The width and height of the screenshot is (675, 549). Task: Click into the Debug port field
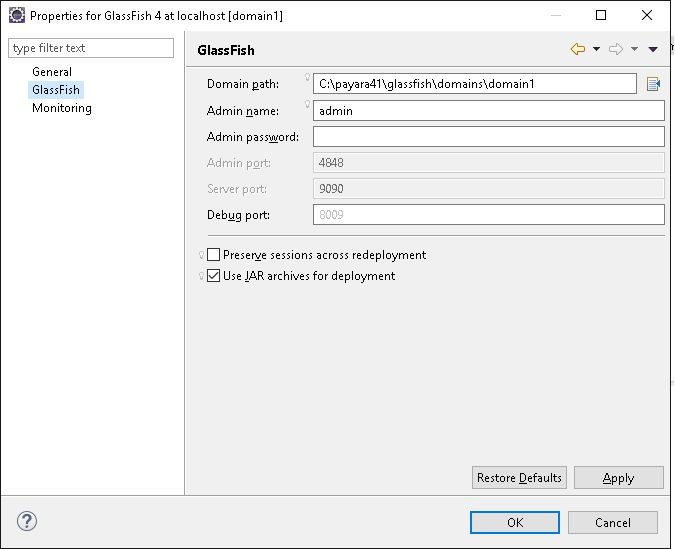point(489,214)
